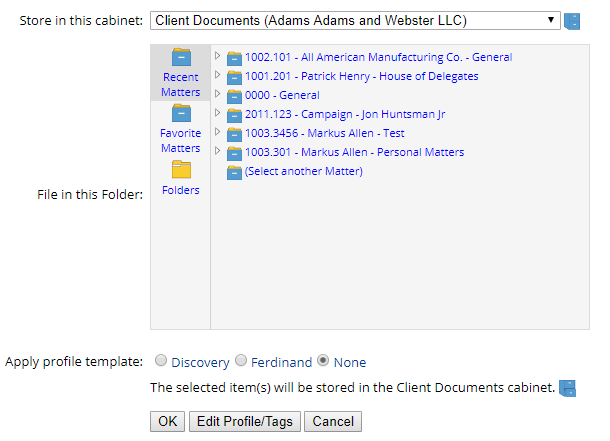Expand the 1003.3456 Markus Allen Test matter

point(218,132)
